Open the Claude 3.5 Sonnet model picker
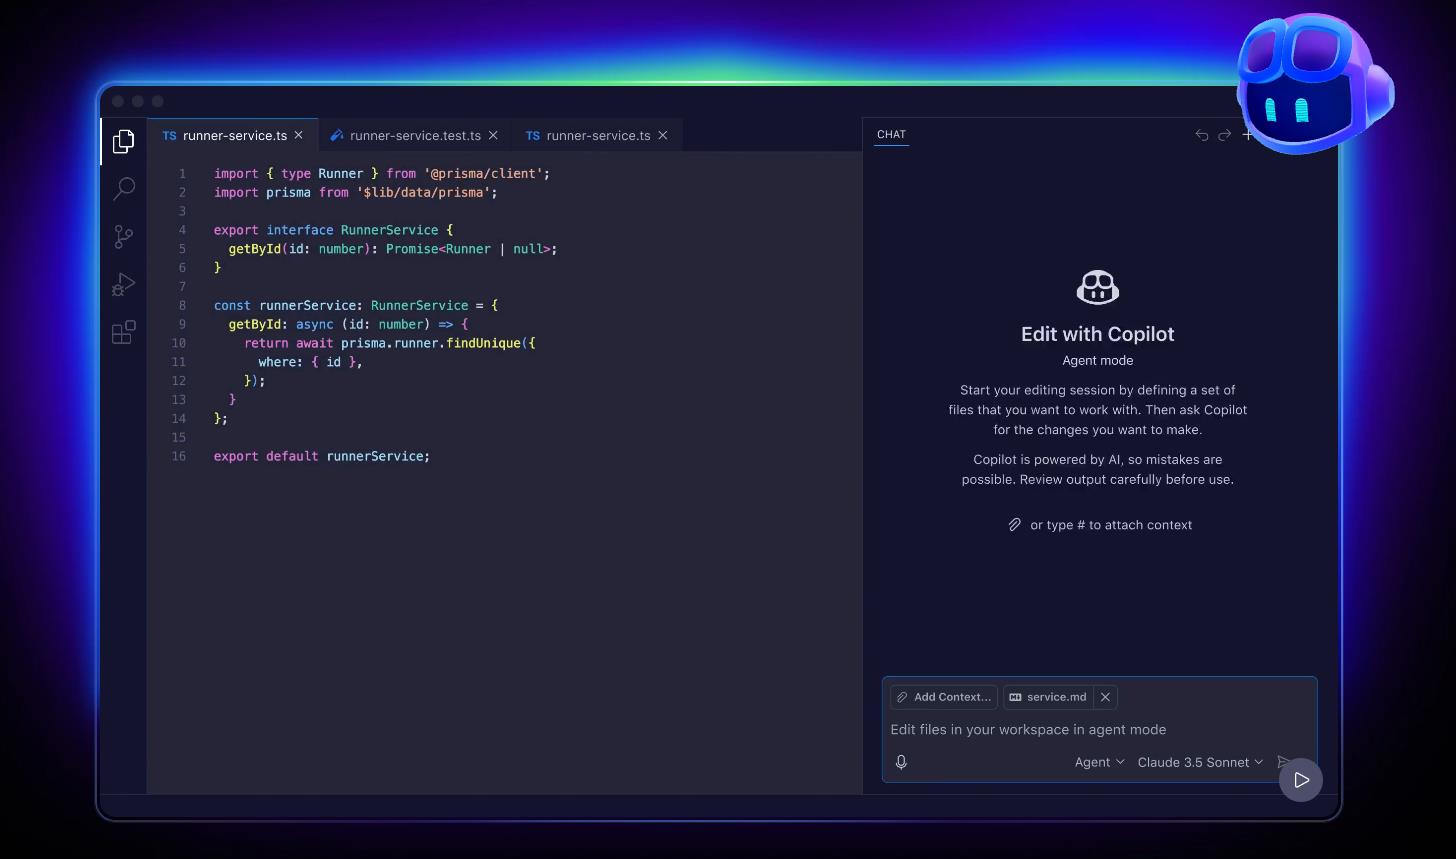Screen dimensions: 1456x859 click(x=1199, y=761)
